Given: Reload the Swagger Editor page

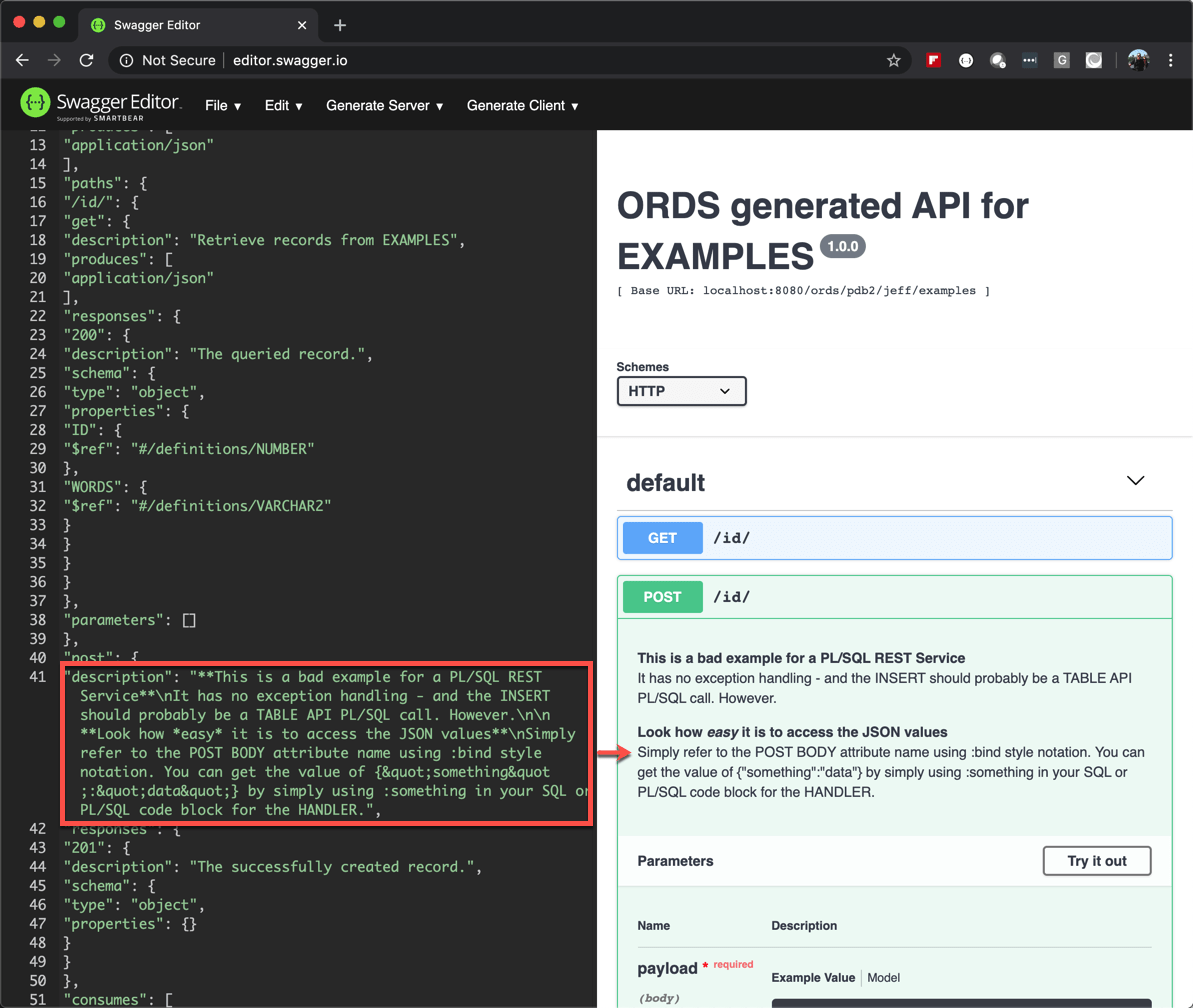Looking at the screenshot, I should (x=87, y=60).
